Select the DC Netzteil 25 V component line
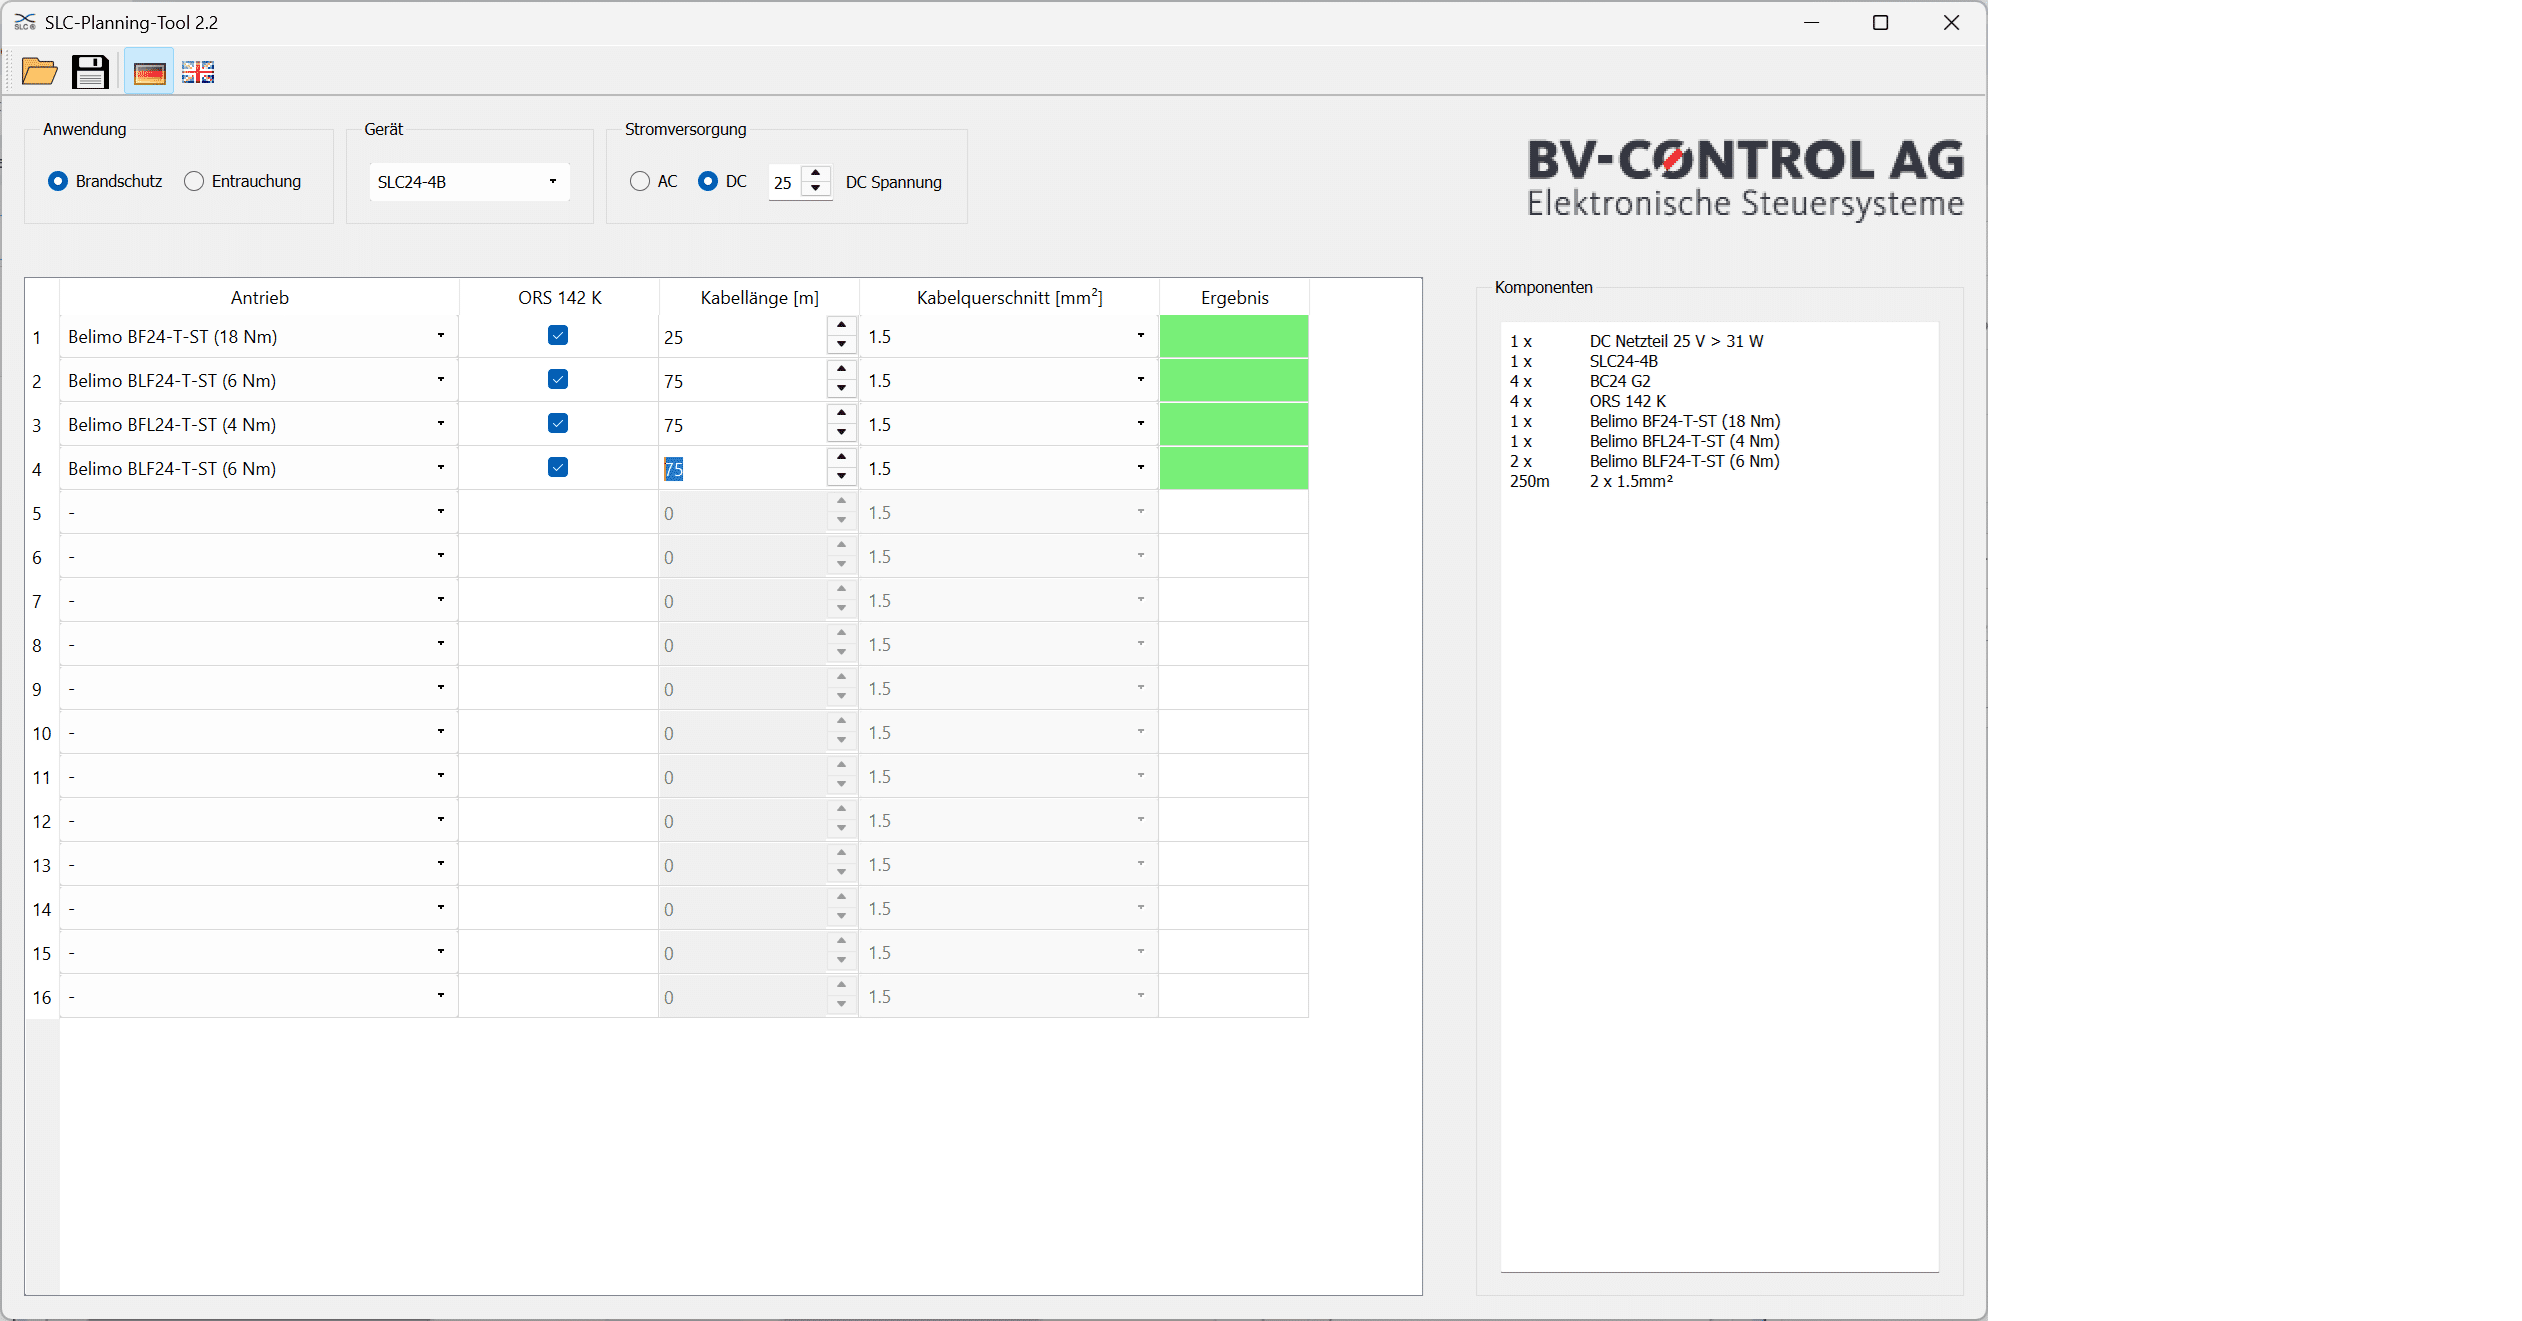The height and width of the screenshot is (1321, 2522). pyautogui.click(x=1636, y=341)
